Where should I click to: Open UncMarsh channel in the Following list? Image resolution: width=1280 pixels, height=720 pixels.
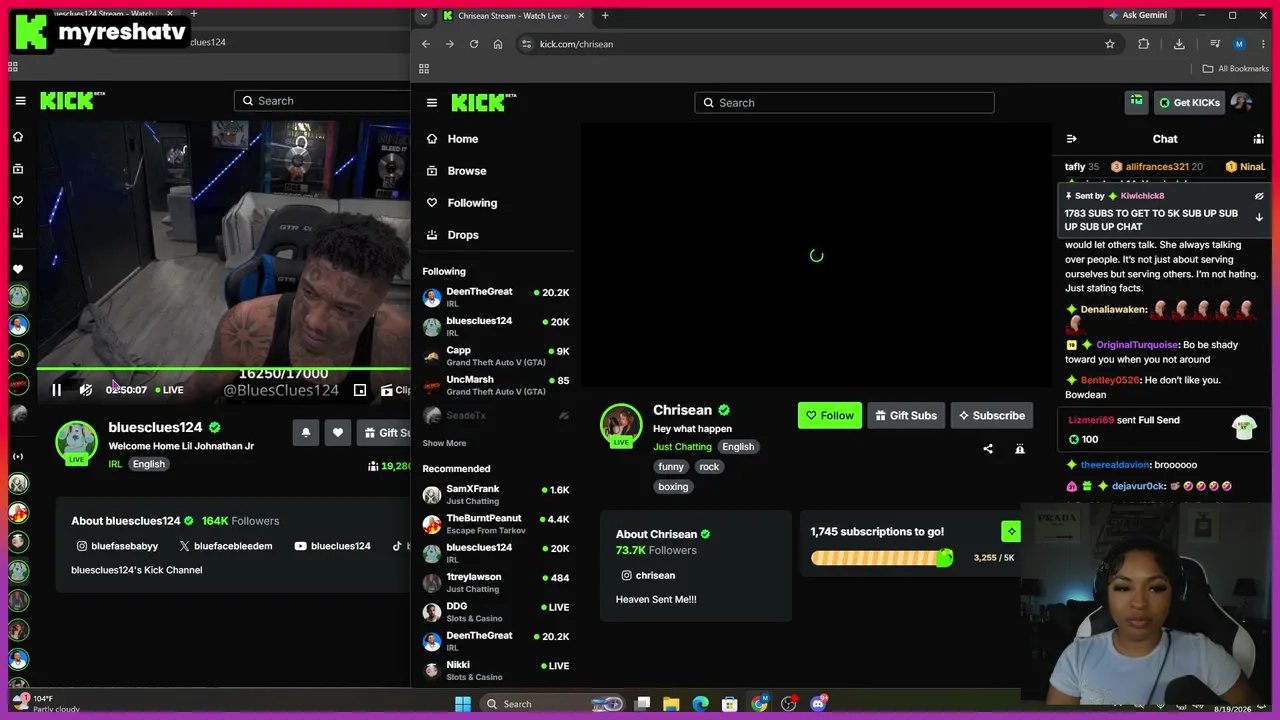(x=496, y=385)
